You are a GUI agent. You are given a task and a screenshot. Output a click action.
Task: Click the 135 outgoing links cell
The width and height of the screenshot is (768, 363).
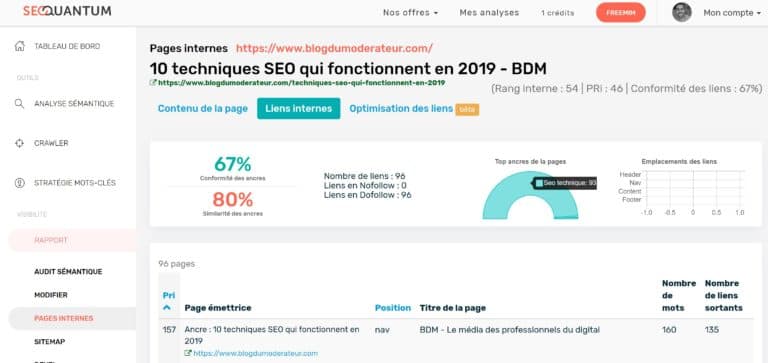coord(712,330)
